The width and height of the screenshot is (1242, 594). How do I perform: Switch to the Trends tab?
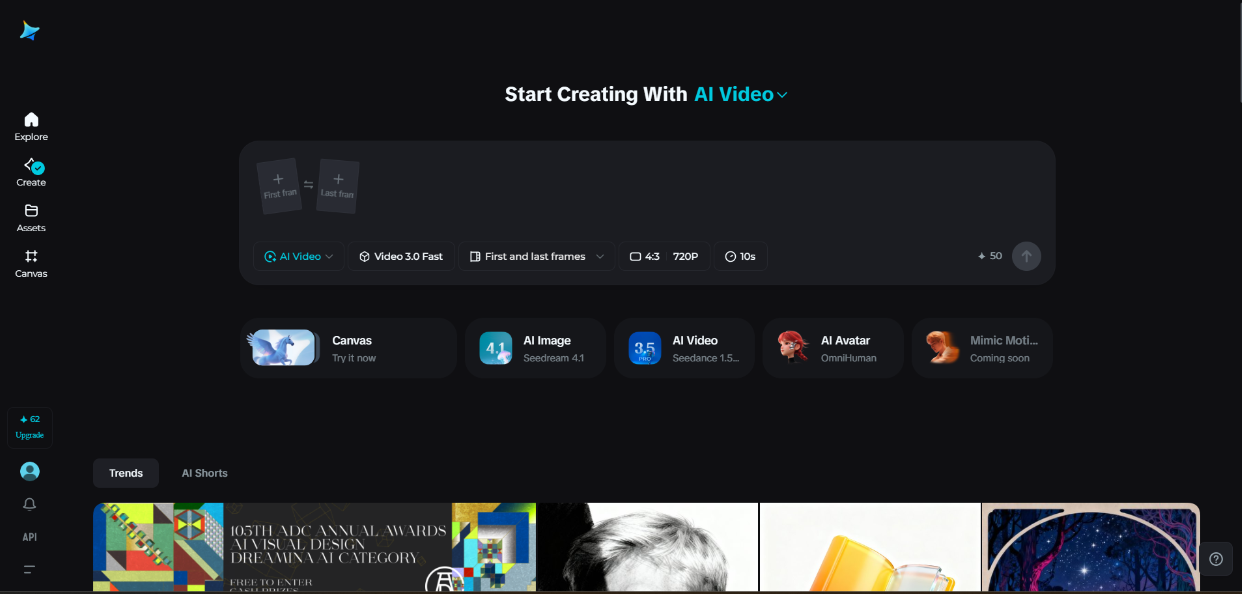pyautogui.click(x=126, y=473)
